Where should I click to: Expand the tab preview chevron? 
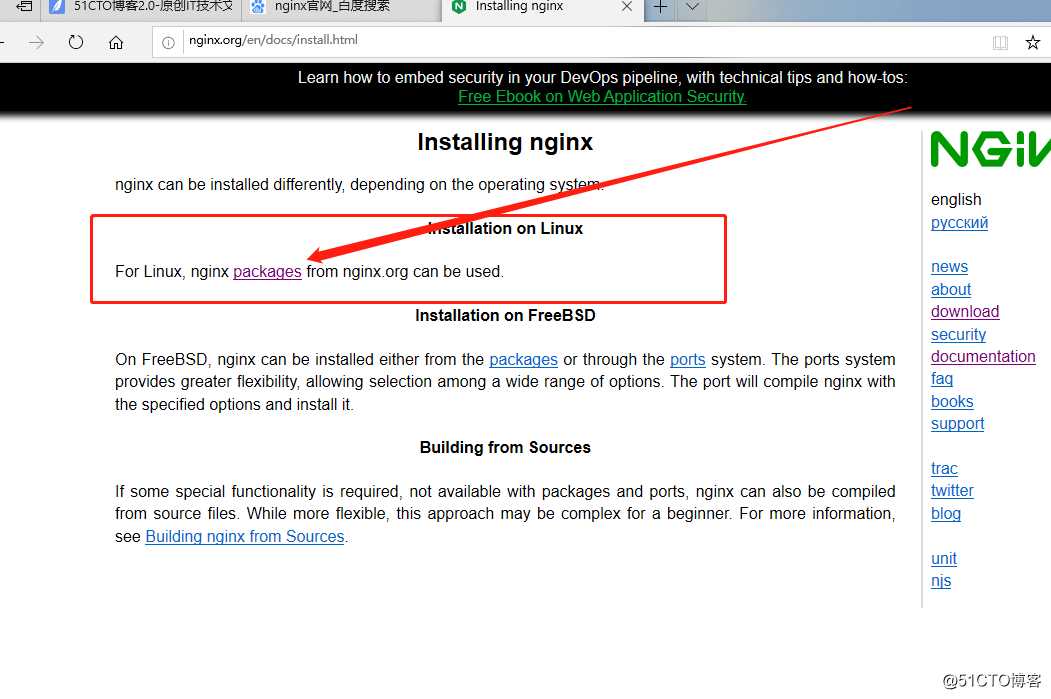pos(692,7)
